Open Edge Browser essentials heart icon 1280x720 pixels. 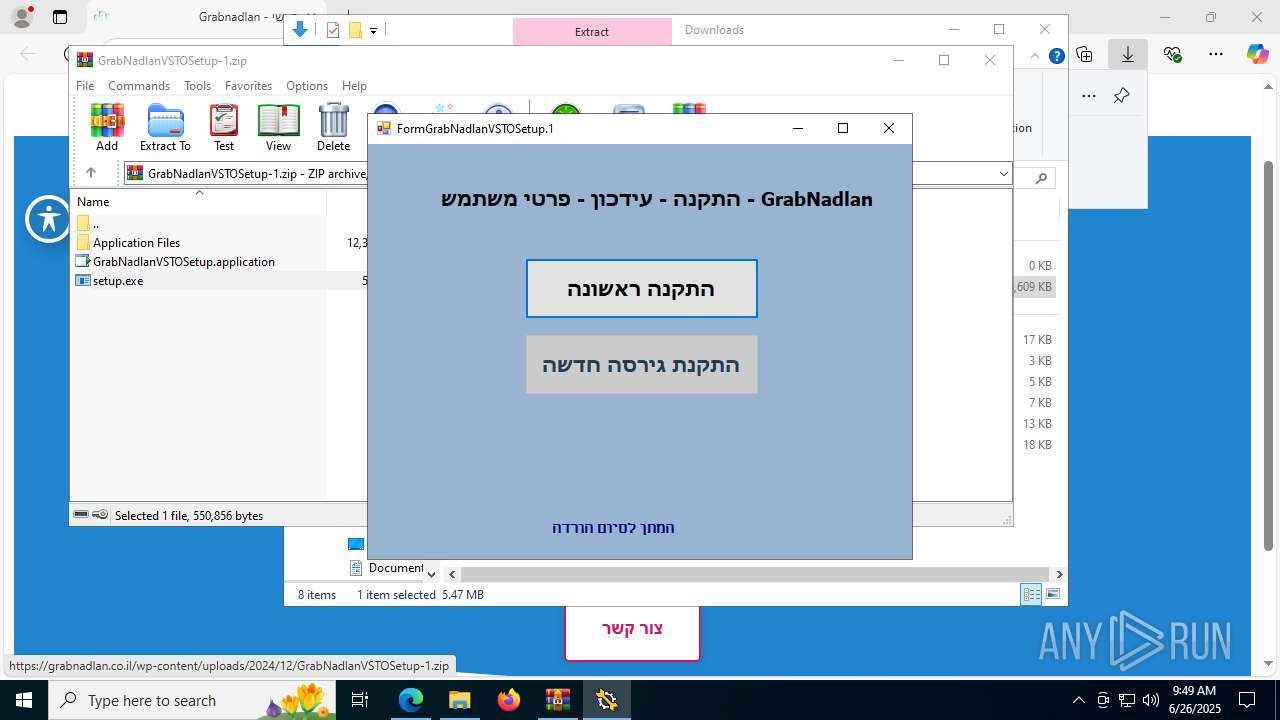1172,55
